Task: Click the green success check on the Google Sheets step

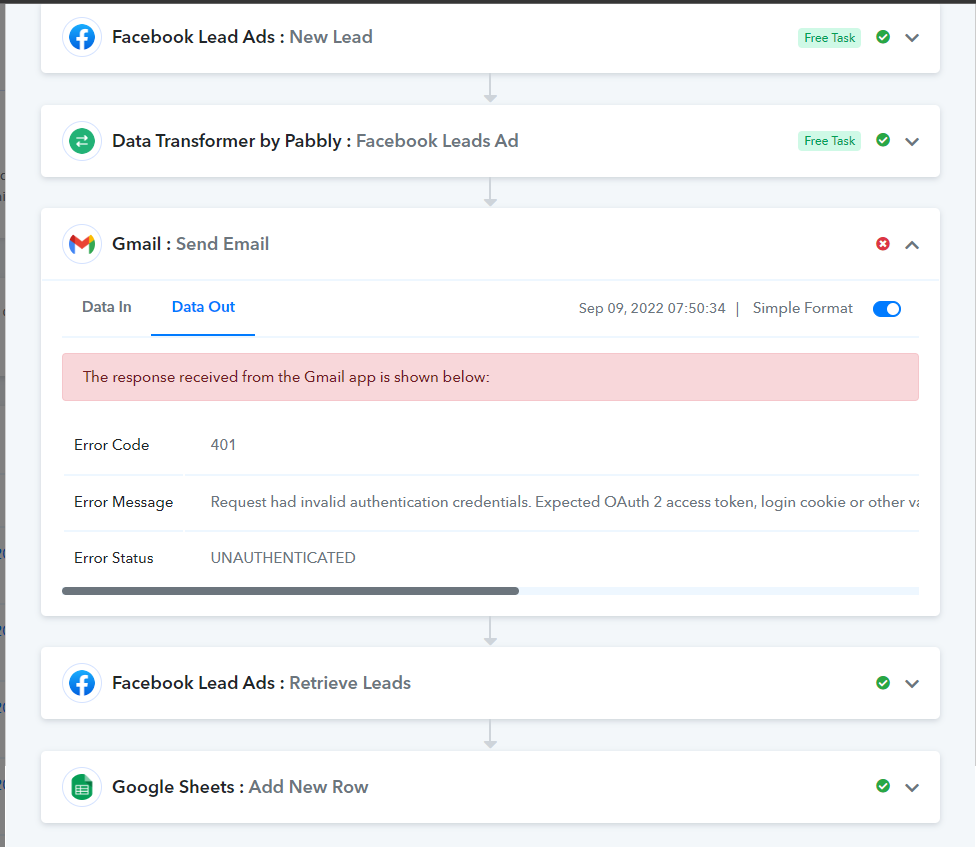Action: point(883,786)
